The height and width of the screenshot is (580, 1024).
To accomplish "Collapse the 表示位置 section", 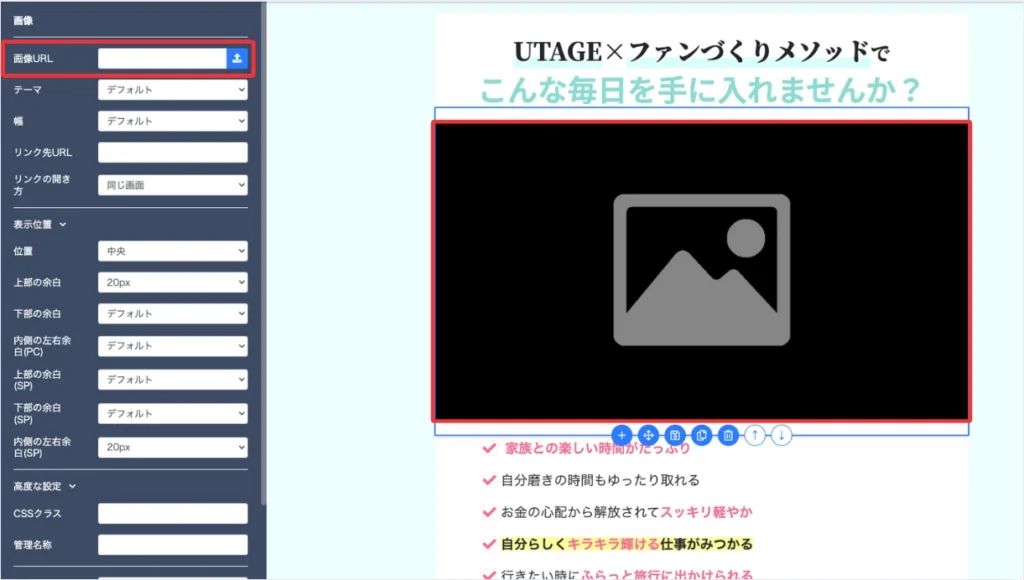I will click(40, 224).
